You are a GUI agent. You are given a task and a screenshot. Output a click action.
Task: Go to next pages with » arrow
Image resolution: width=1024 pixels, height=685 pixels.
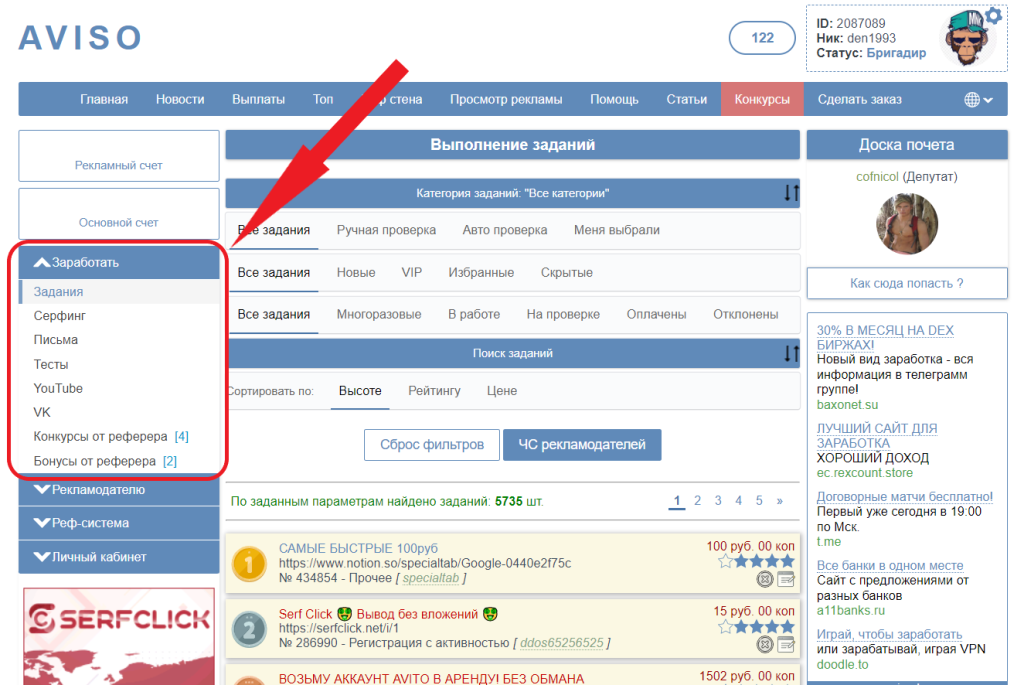[780, 501]
